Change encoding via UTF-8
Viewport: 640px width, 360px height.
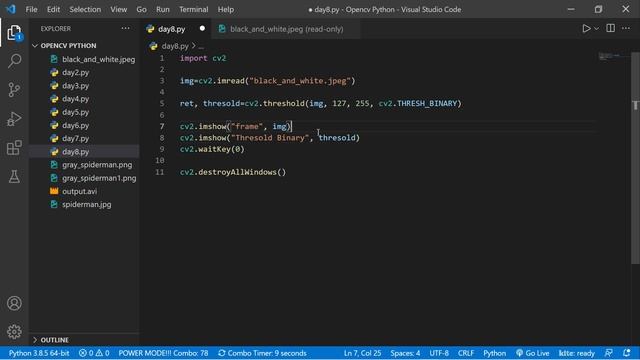(439, 353)
